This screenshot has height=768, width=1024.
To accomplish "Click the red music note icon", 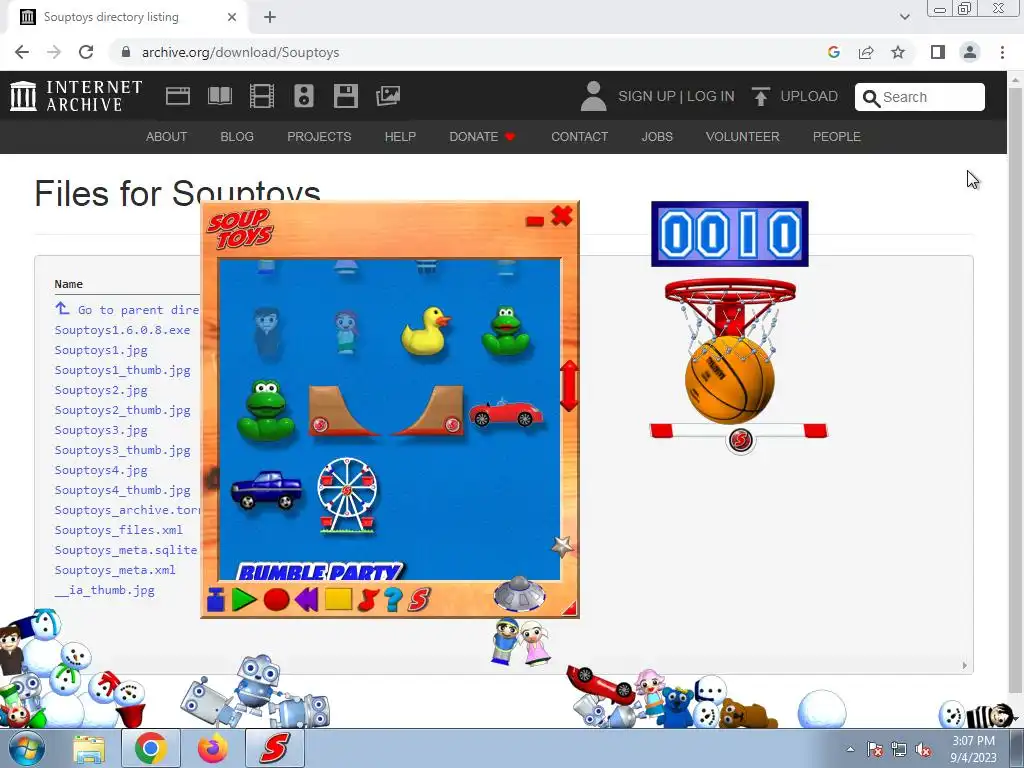I will pos(368,600).
